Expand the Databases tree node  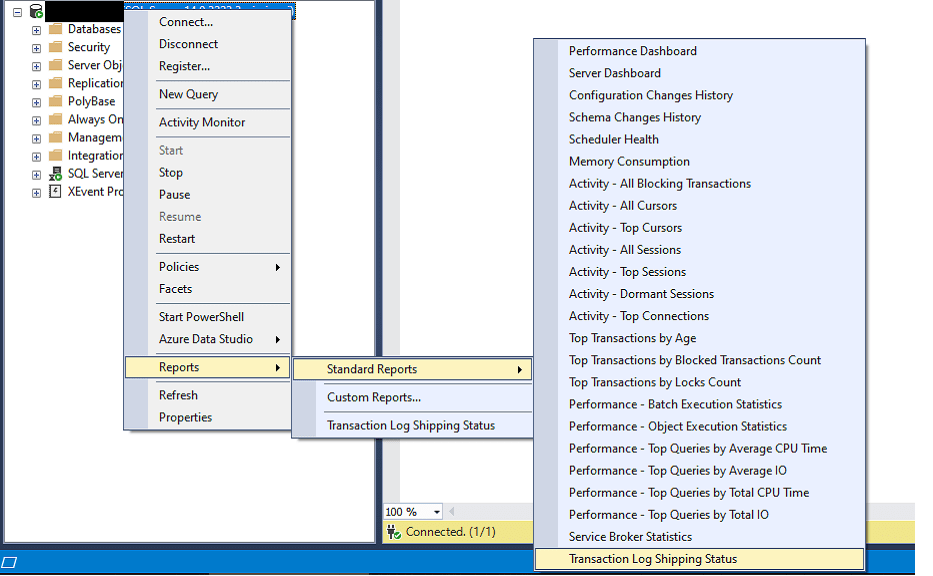35,29
